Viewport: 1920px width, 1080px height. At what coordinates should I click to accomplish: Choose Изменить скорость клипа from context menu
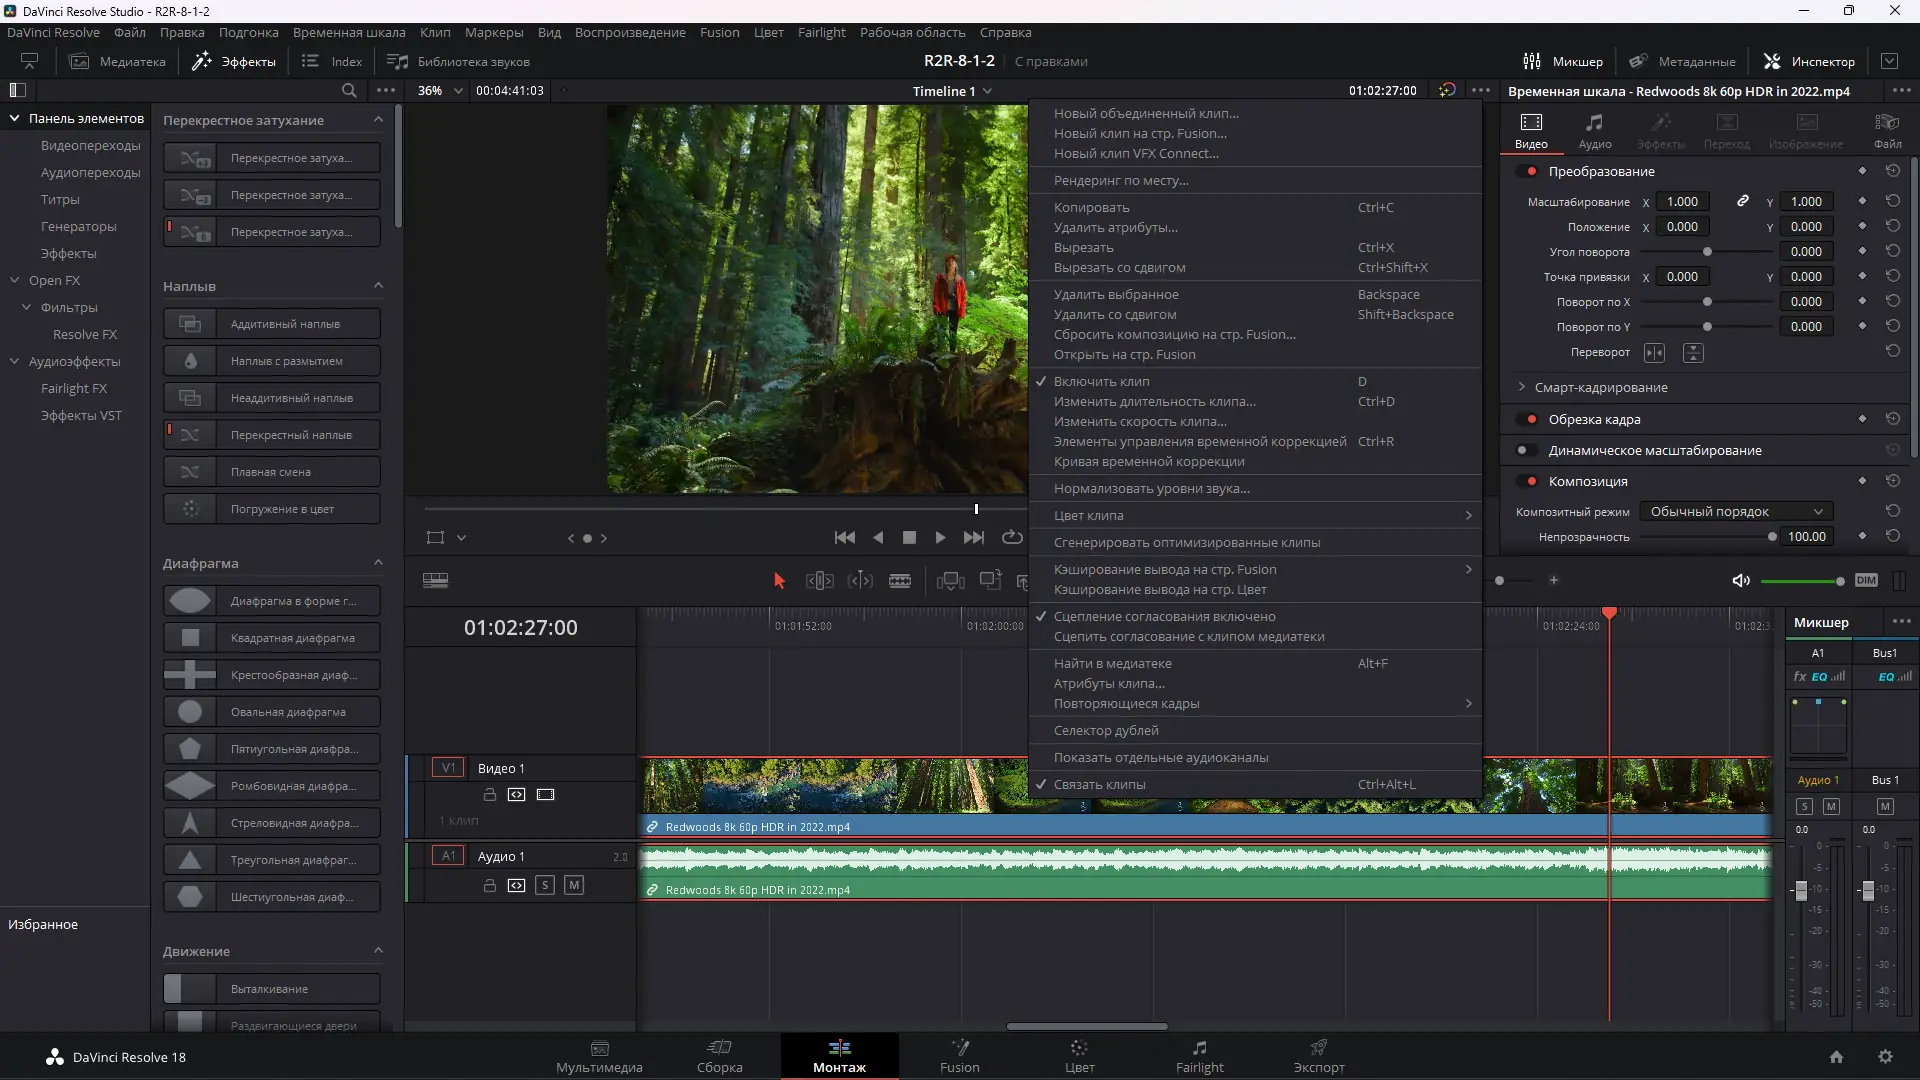tap(1140, 421)
